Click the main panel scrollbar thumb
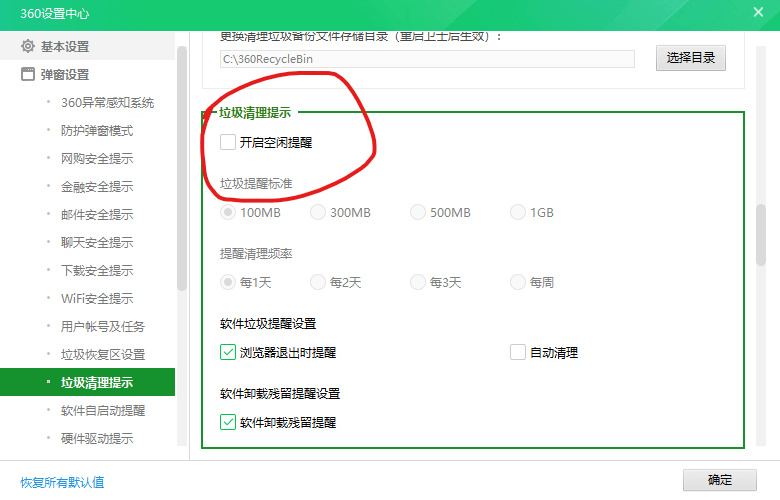Viewport: 780px width, 500px height. tap(761, 235)
